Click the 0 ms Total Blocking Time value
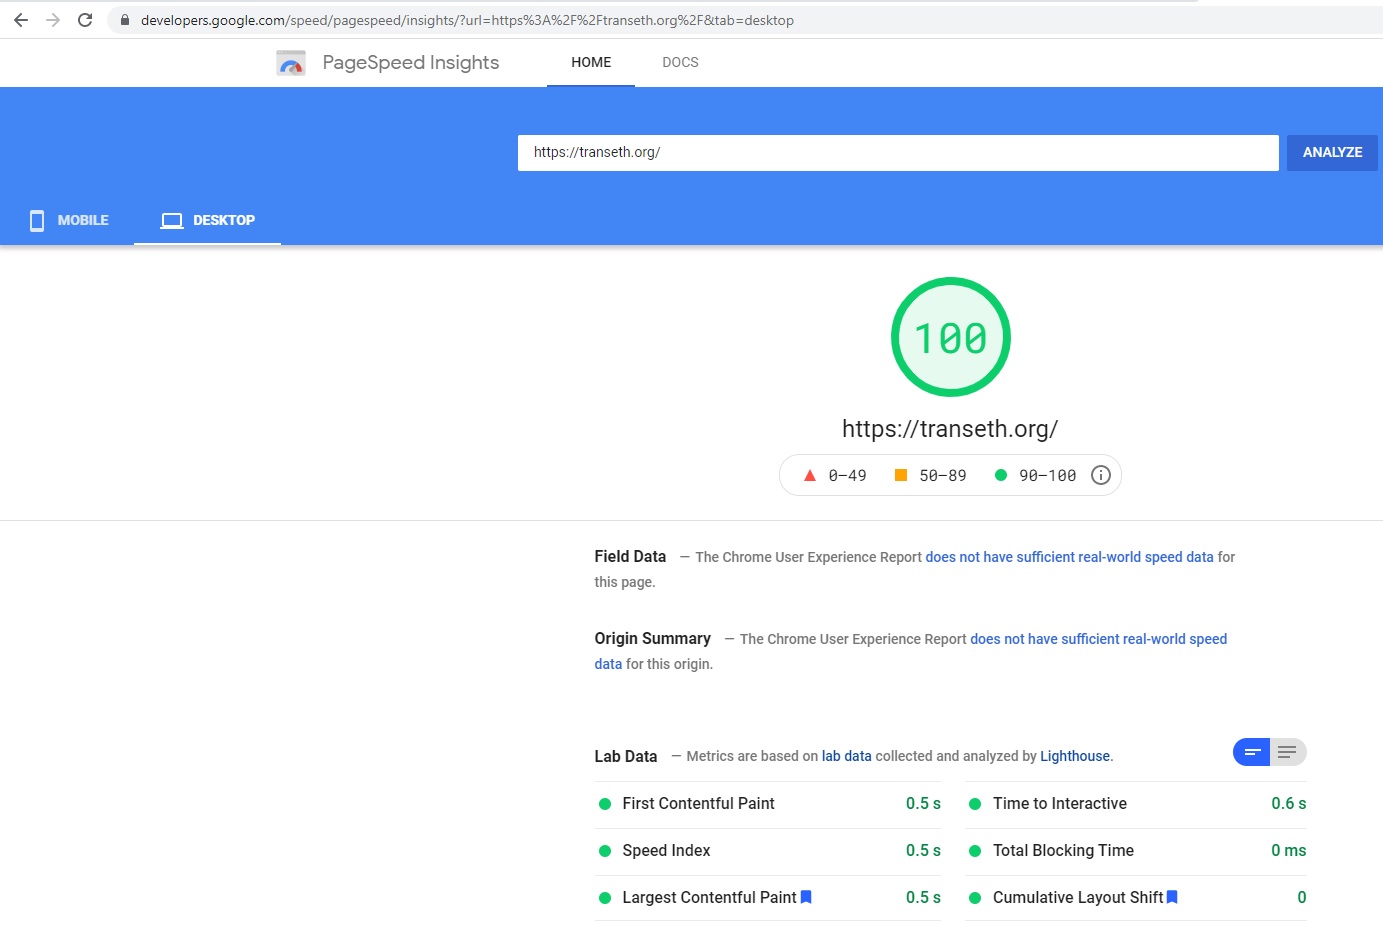The height and width of the screenshot is (925, 1383). tap(1288, 850)
